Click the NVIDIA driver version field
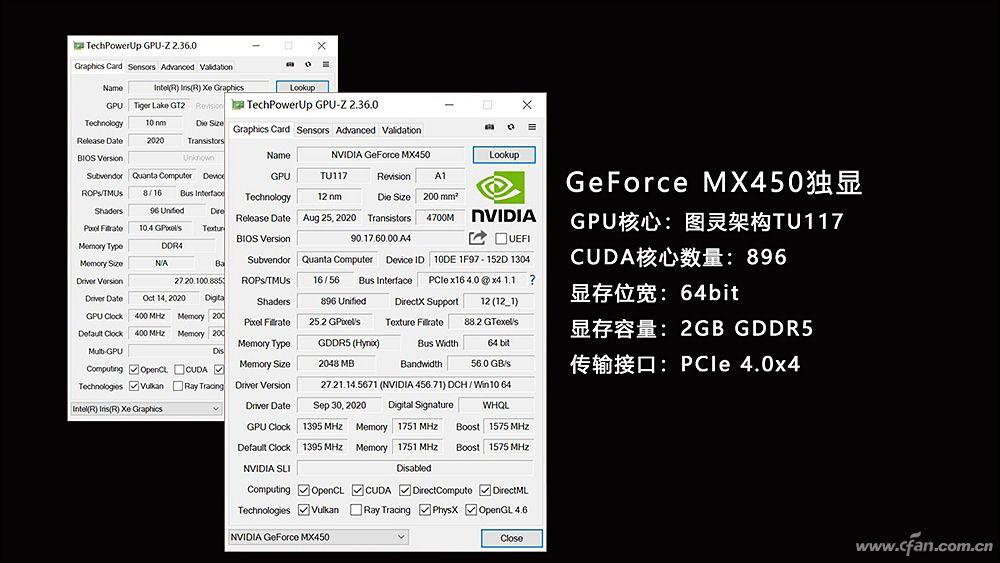 point(416,384)
